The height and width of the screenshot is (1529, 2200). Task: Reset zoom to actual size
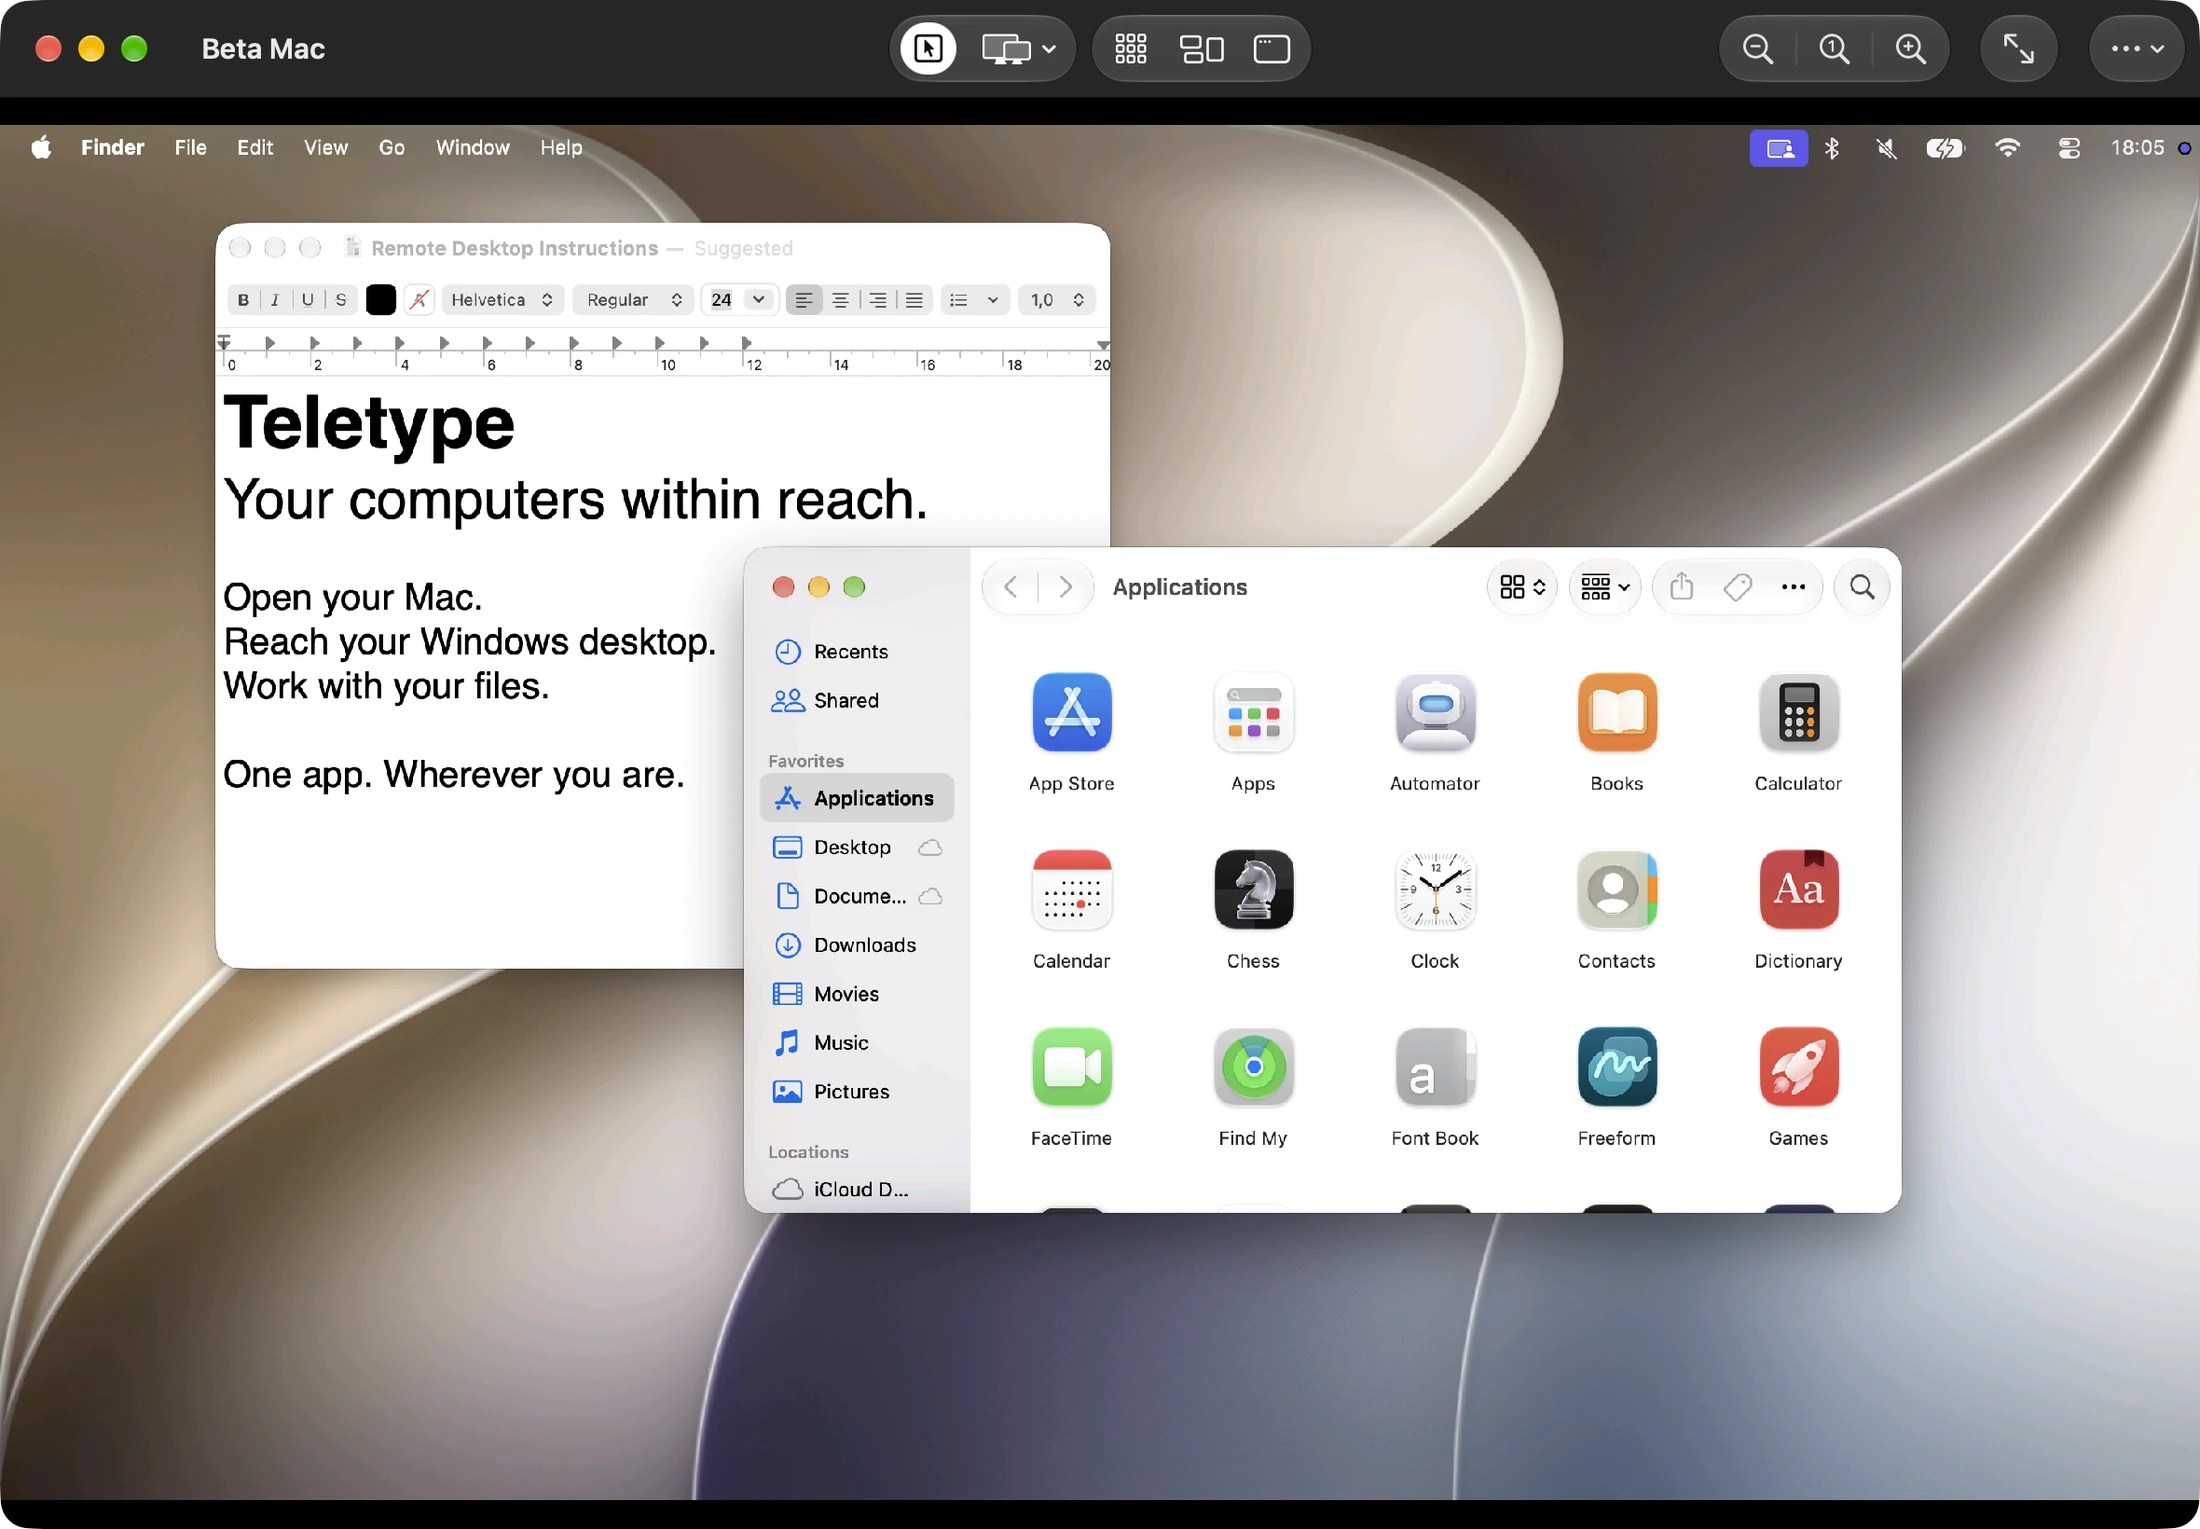[x=1833, y=49]
